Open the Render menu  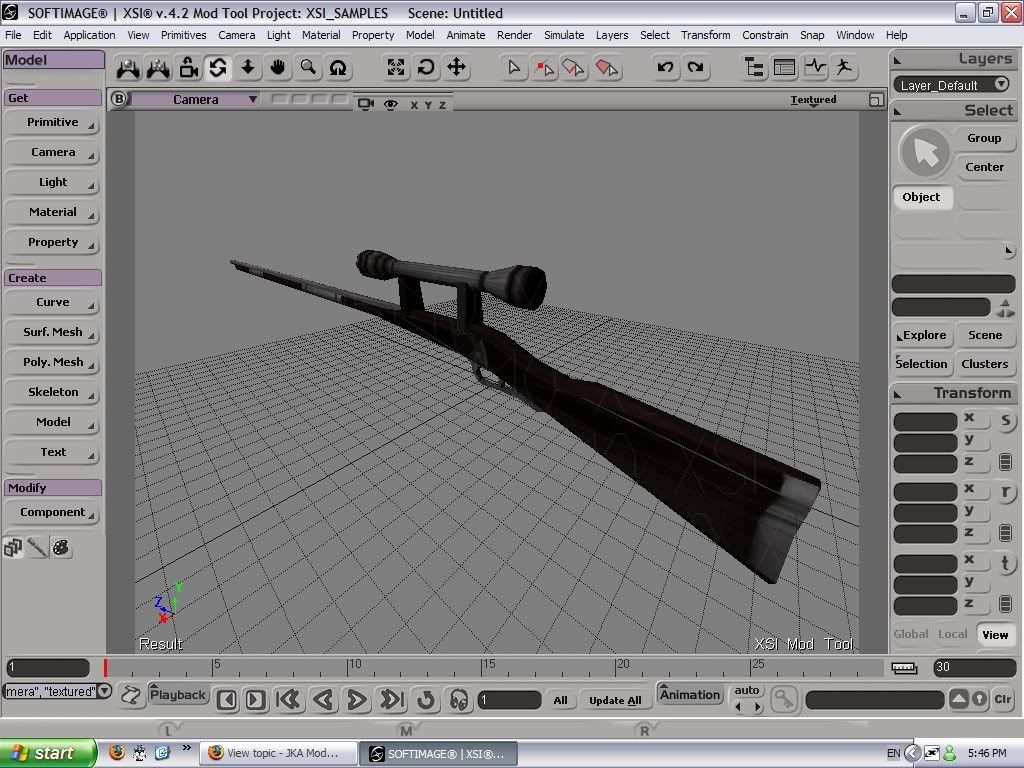tap(514, 35)
